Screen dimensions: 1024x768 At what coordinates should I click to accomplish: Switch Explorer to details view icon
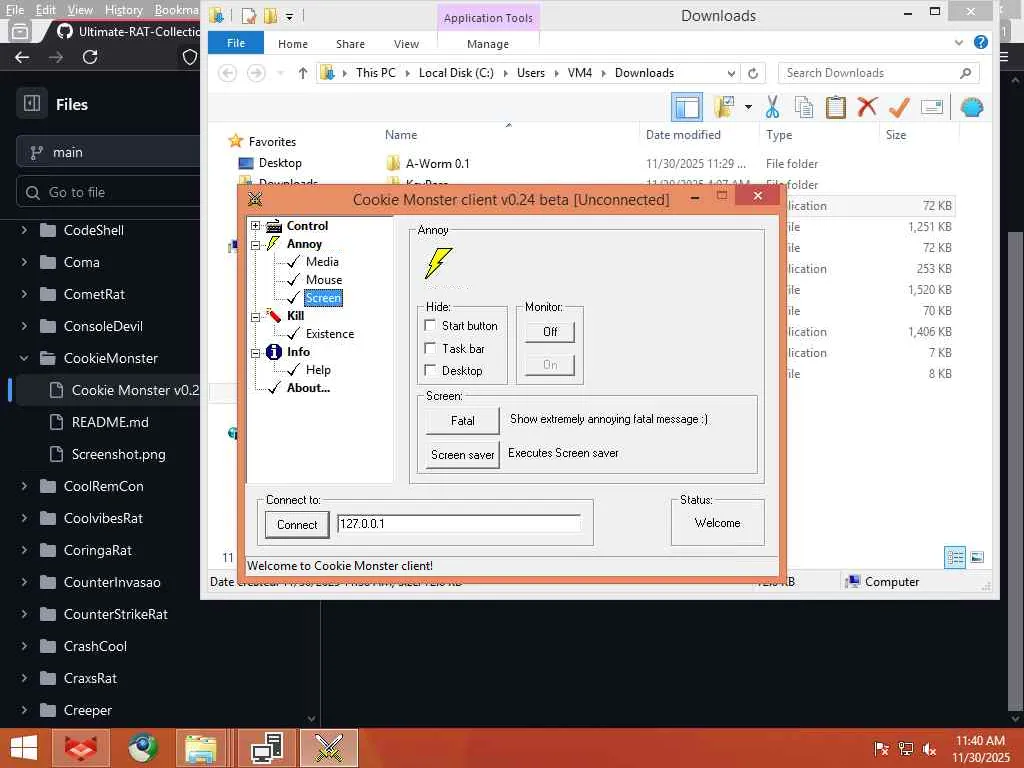coord(955,557)
